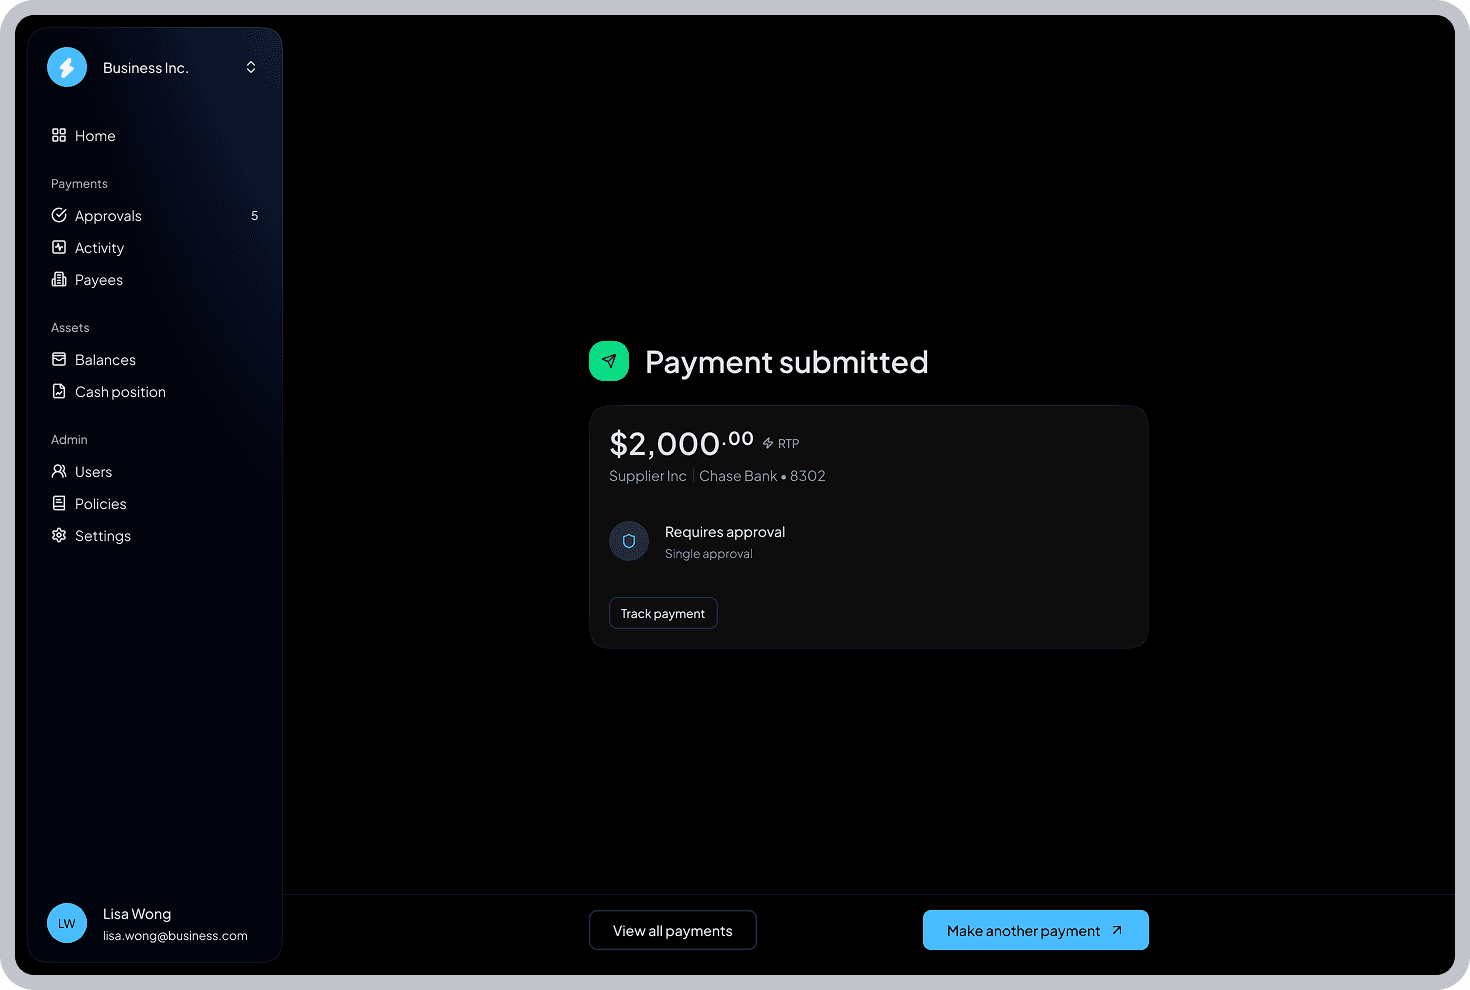
Task: Go to the Approvals menu item
Action: 155,215
